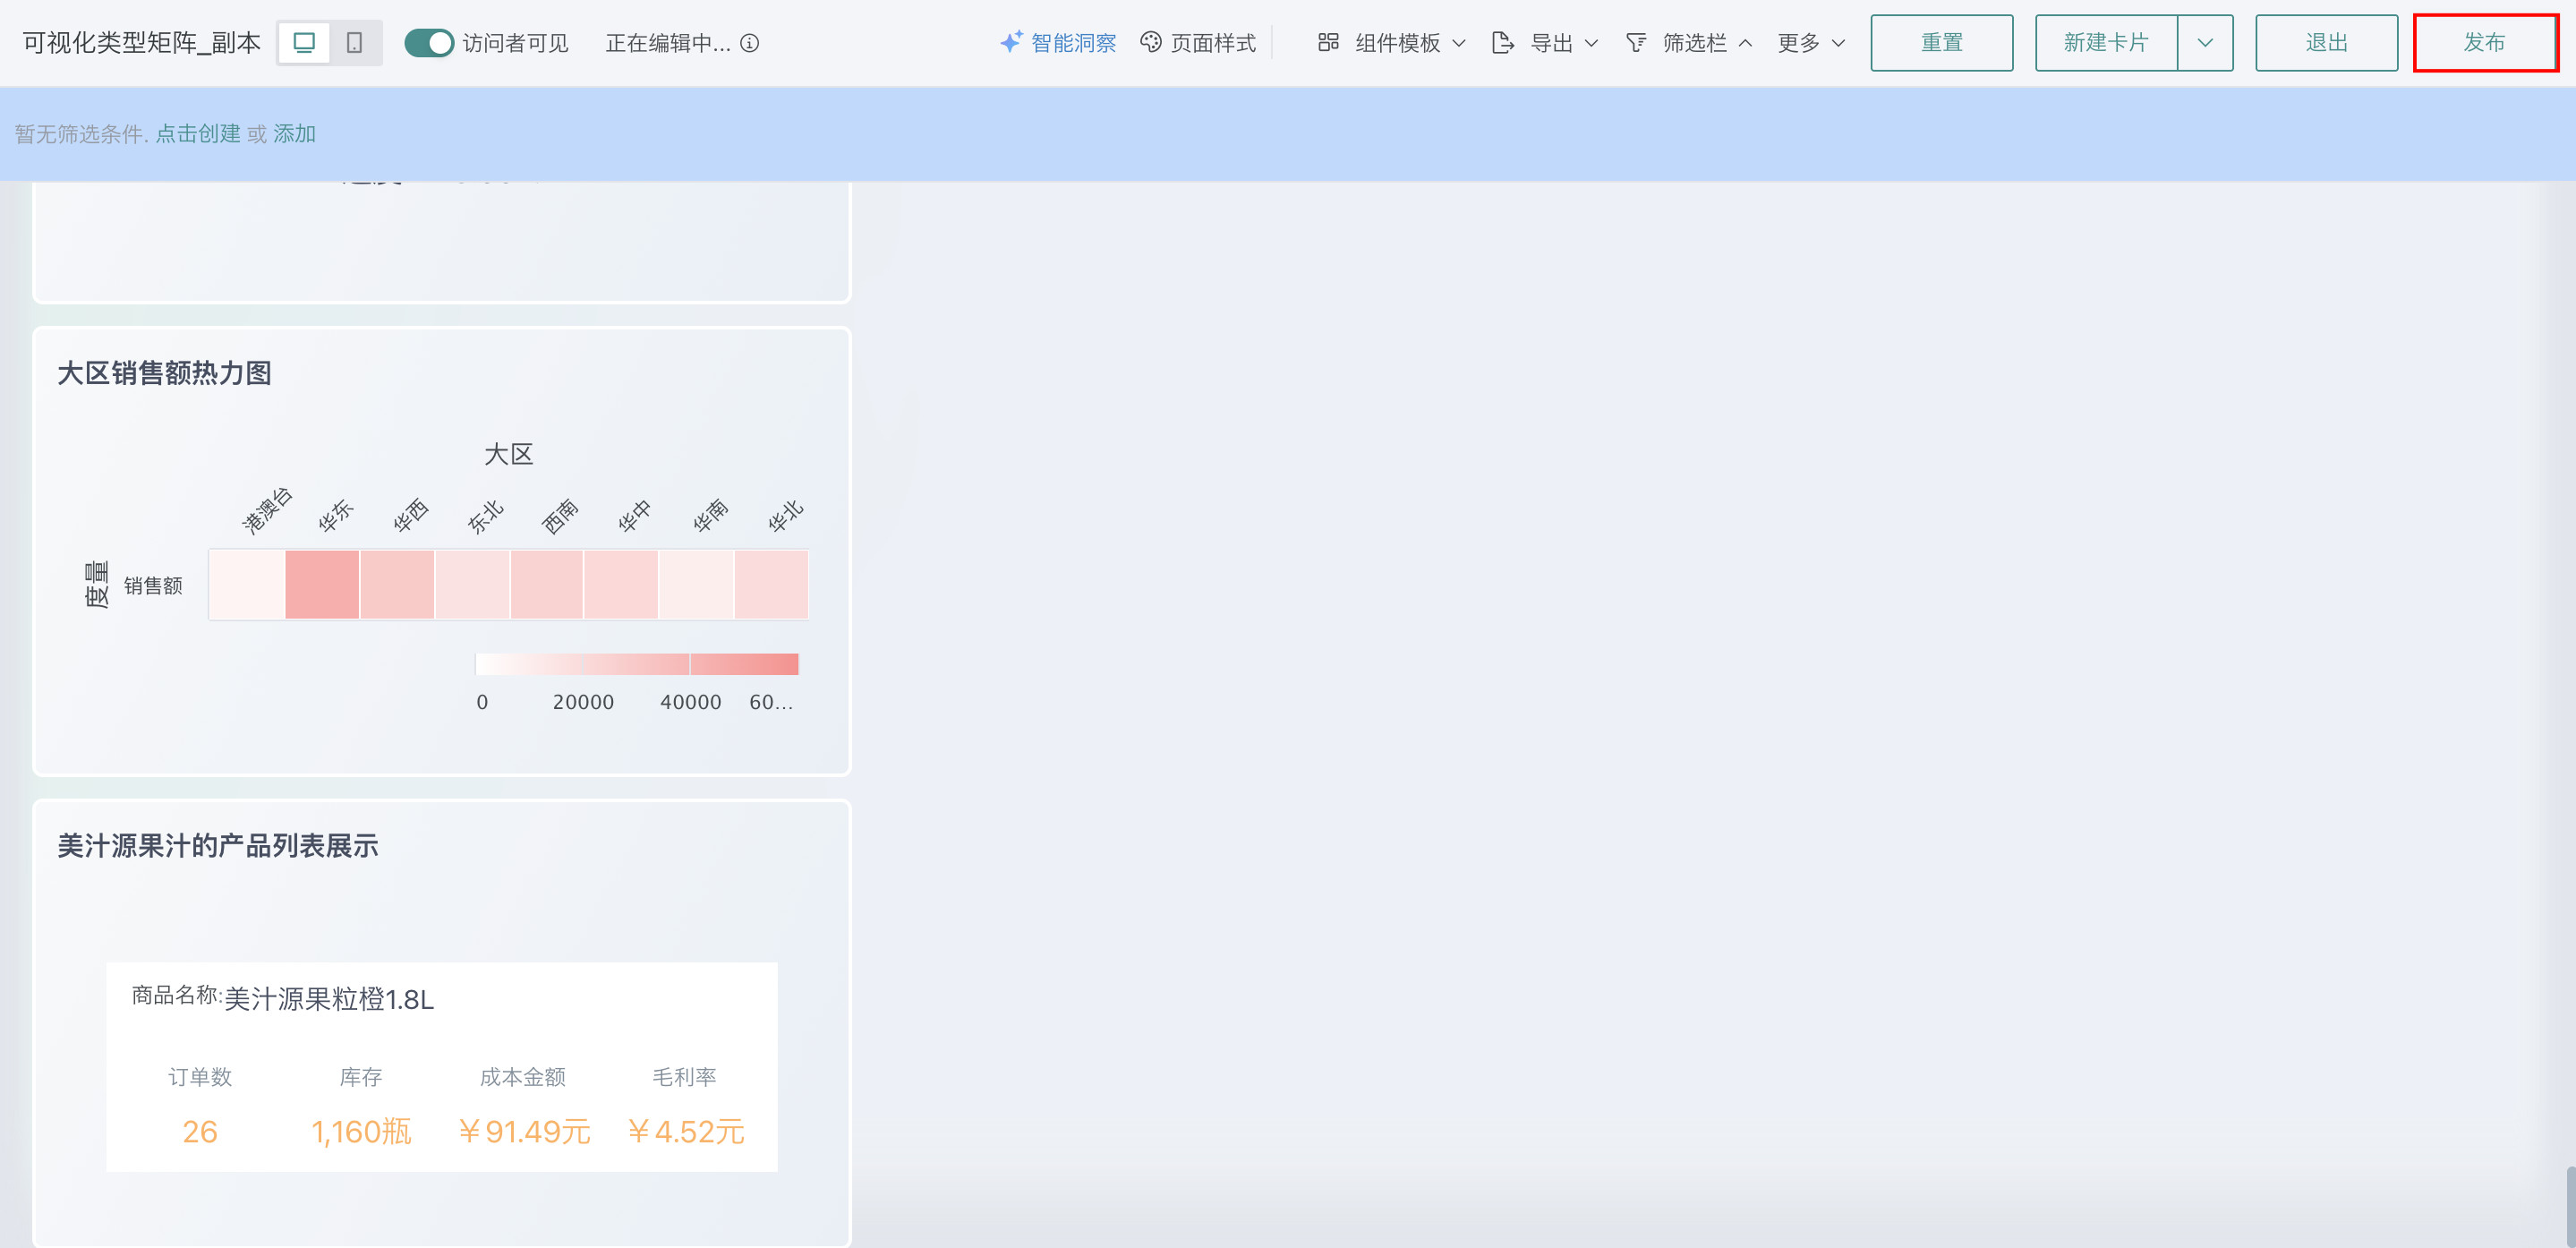2576x1248 pixels.
Task: Open 页面样式 palette icon
Action: [1151, 42]
